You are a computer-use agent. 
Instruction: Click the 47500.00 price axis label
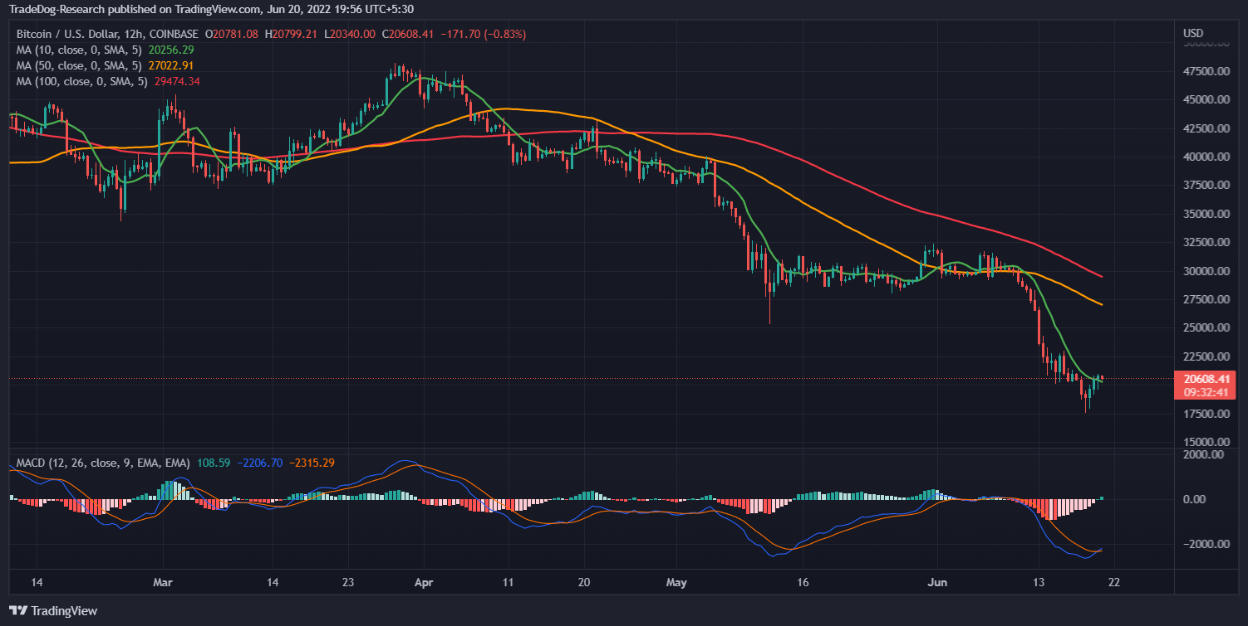click(1205, 72)
